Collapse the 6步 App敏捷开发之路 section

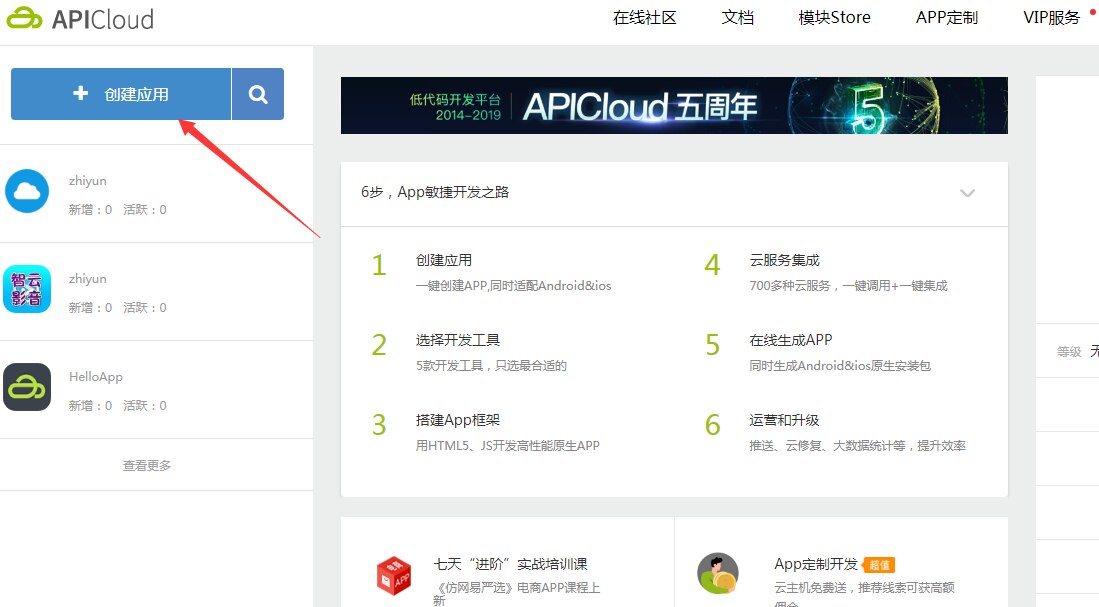(967, 194)
